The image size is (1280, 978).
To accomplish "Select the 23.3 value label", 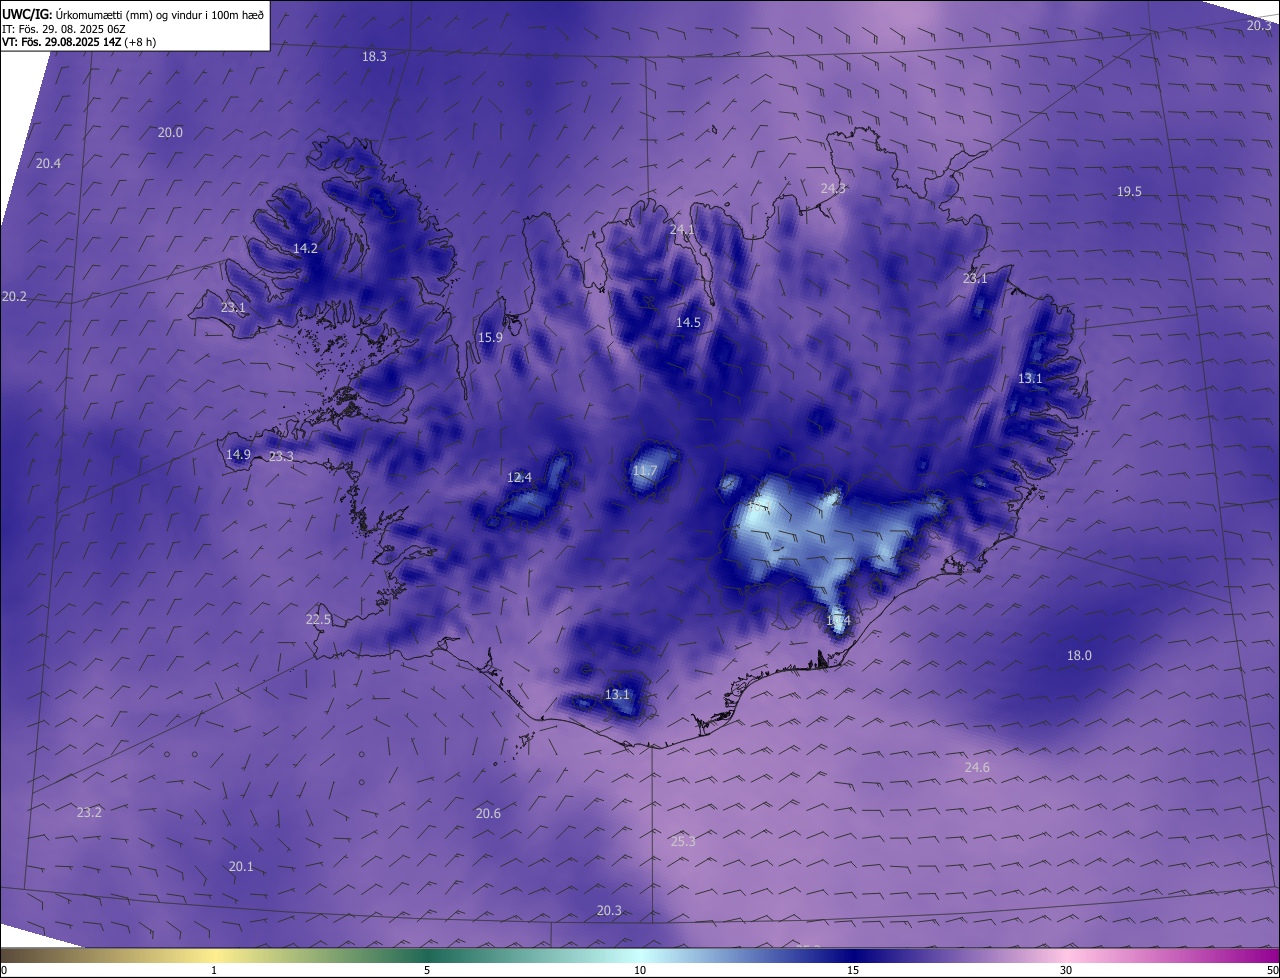I will click(281, 457).
